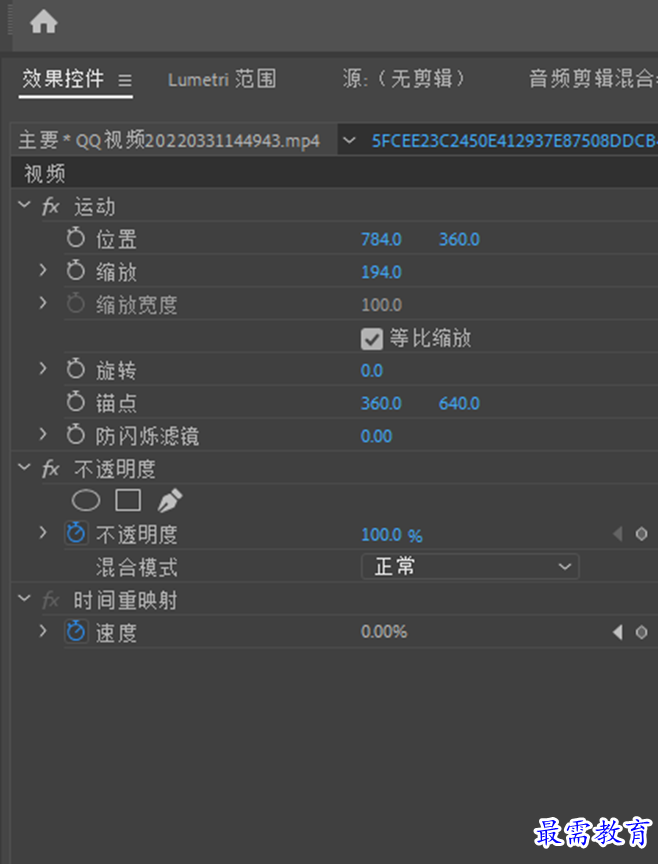658x864 pixels.
Task: Switch to the 源:(无剪辑) tab
Action: point(403,79)
